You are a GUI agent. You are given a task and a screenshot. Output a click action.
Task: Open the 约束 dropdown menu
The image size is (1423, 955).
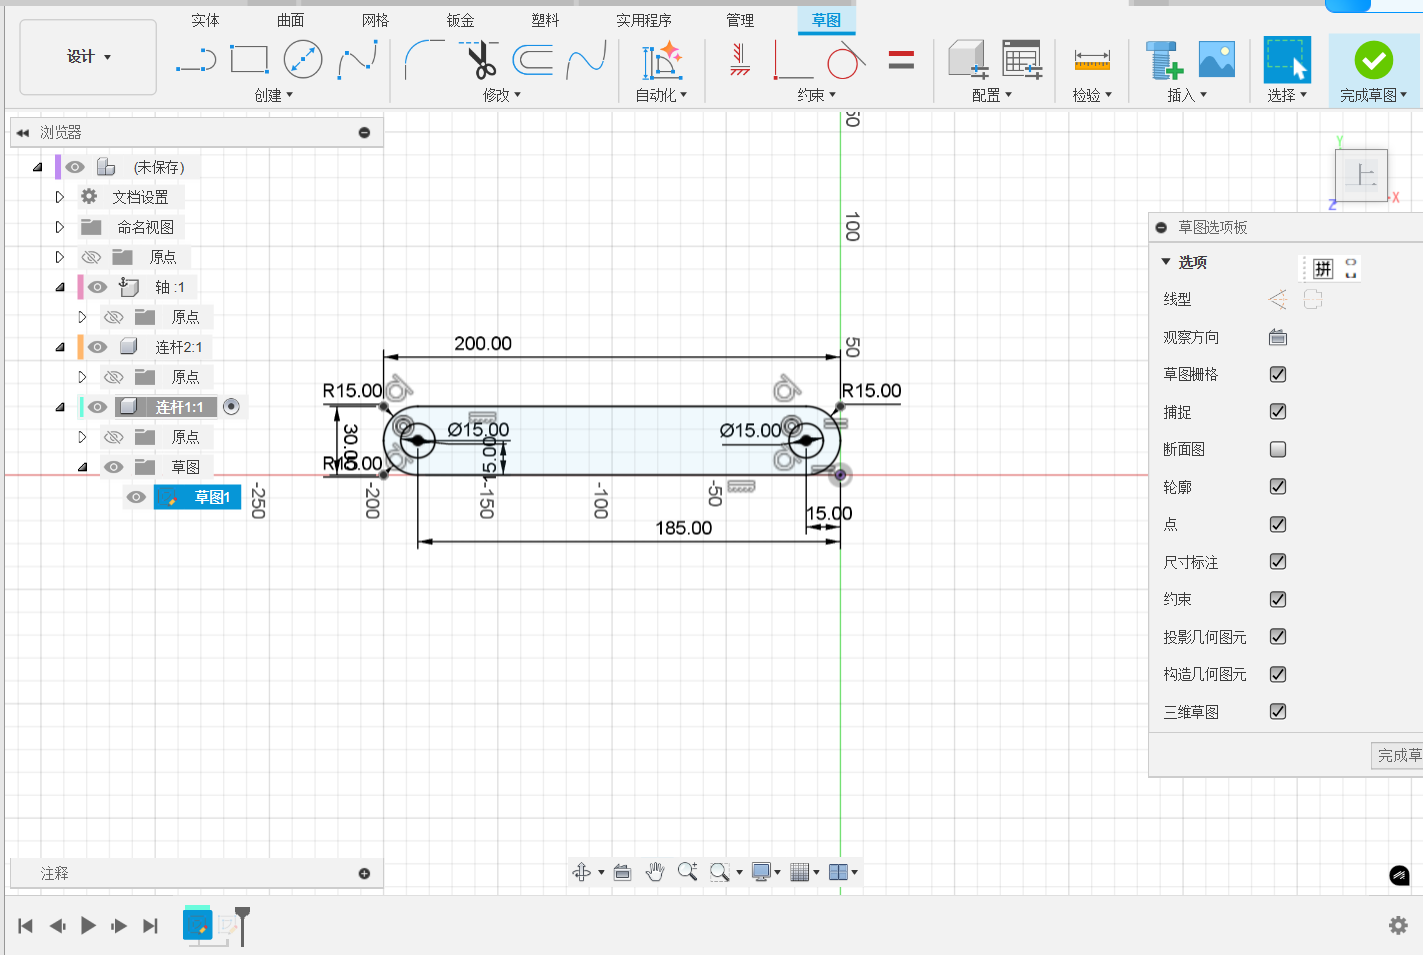click(x=817, y=95)
